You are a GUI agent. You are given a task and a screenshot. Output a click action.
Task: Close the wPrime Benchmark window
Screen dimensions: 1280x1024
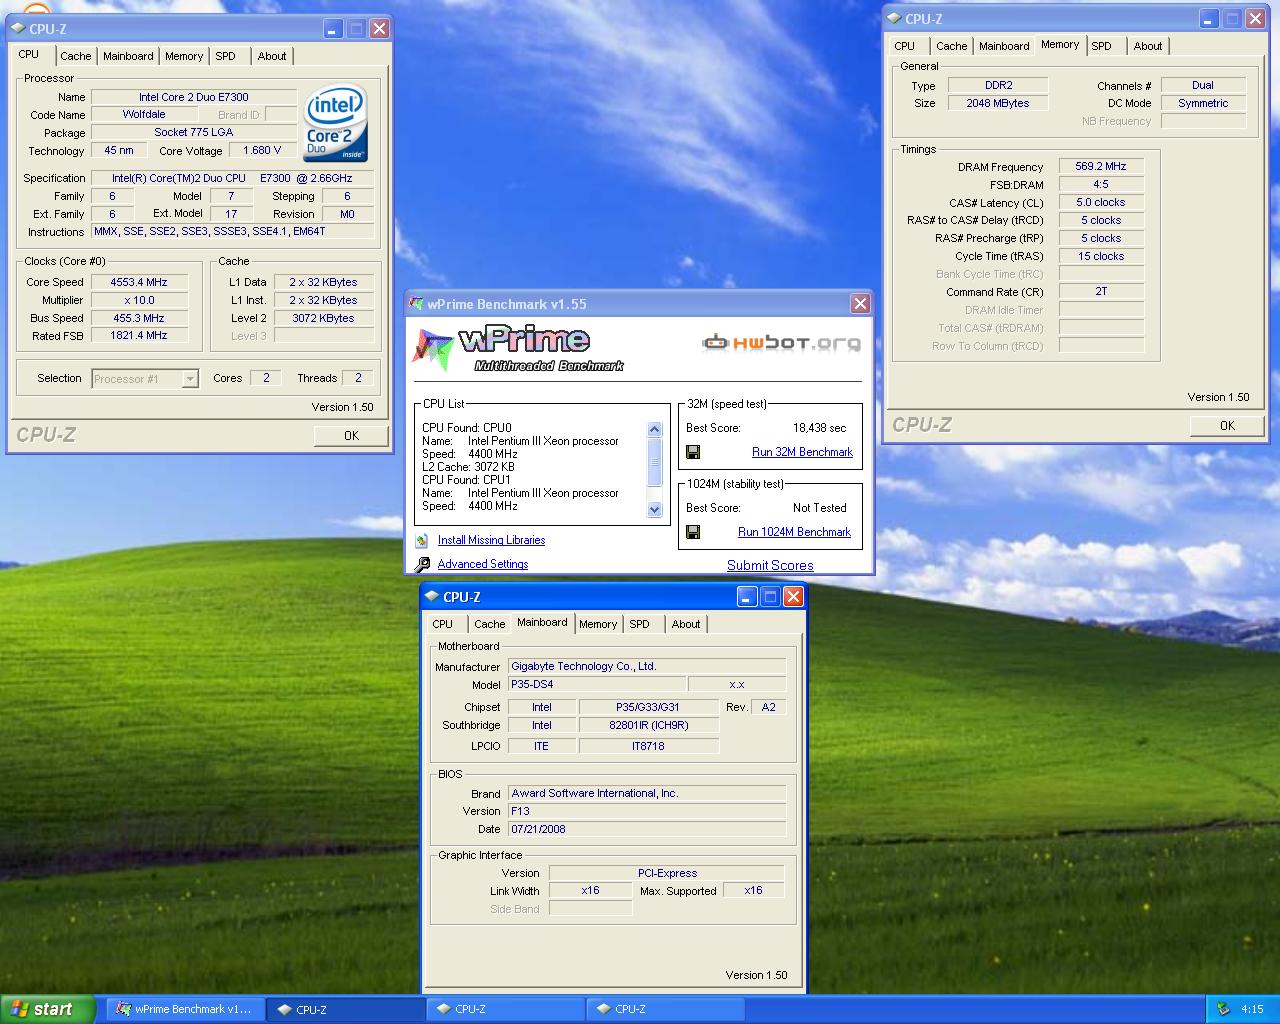pos(860,304)
